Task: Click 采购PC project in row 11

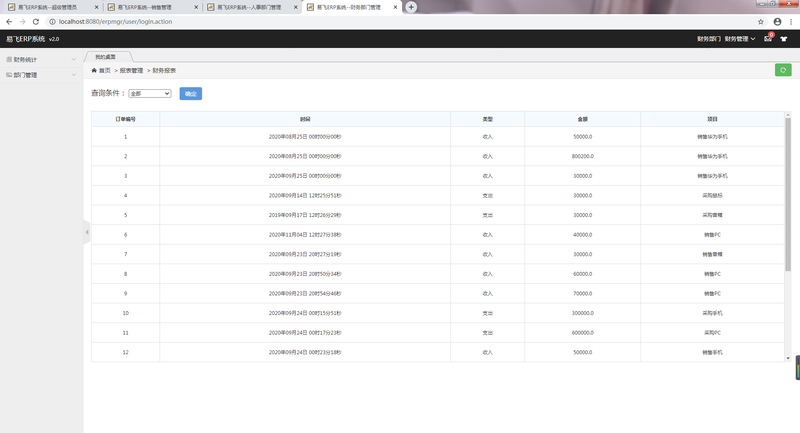Action: [x=712, y=333]
